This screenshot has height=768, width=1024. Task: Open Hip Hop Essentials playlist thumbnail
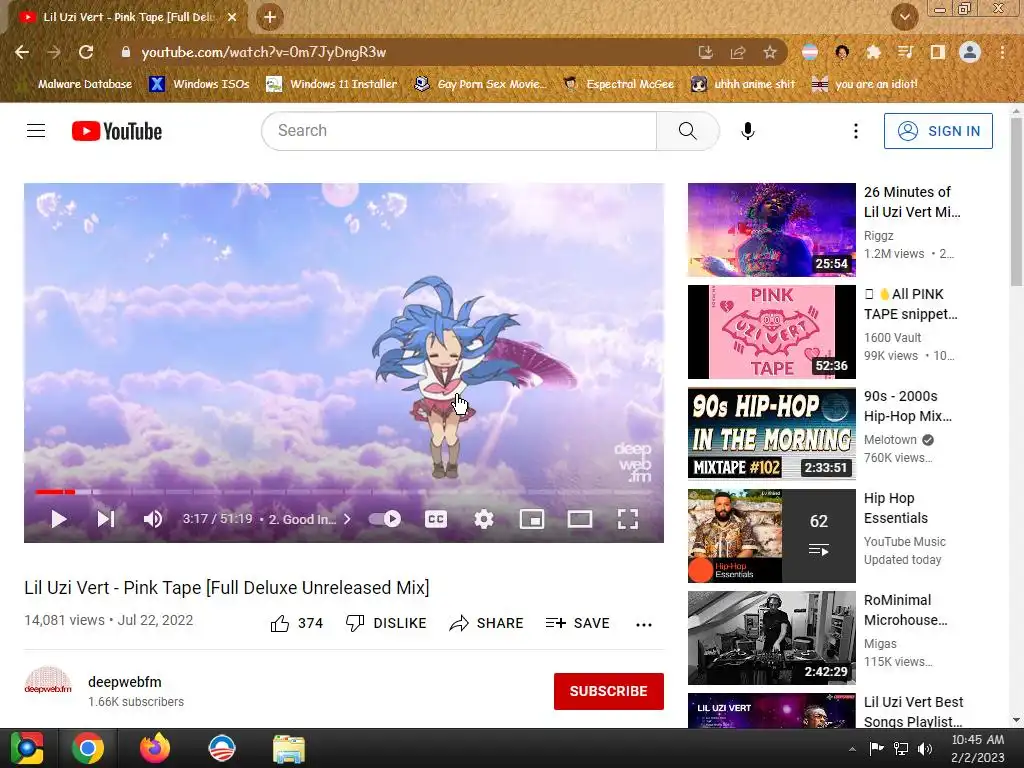771,536
